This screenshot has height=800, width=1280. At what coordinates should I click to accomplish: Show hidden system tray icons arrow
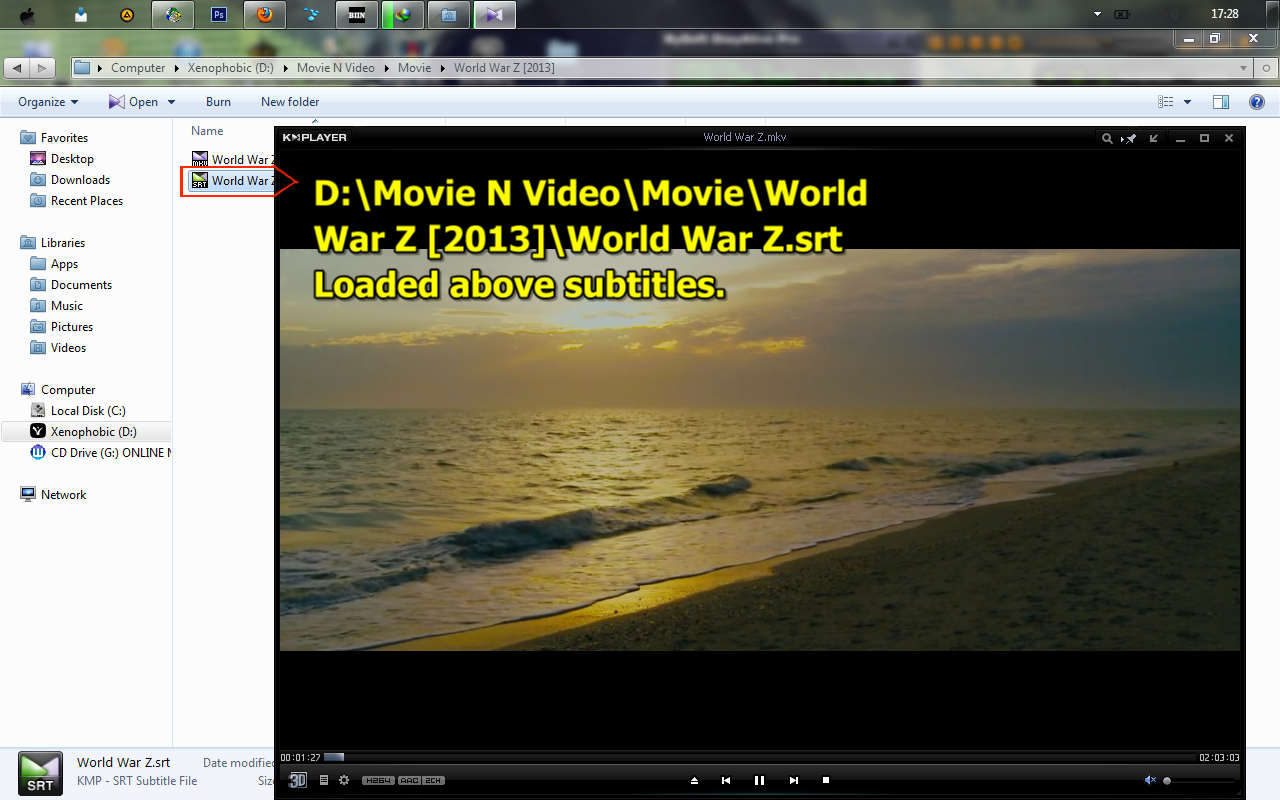tap(1097, 15)
